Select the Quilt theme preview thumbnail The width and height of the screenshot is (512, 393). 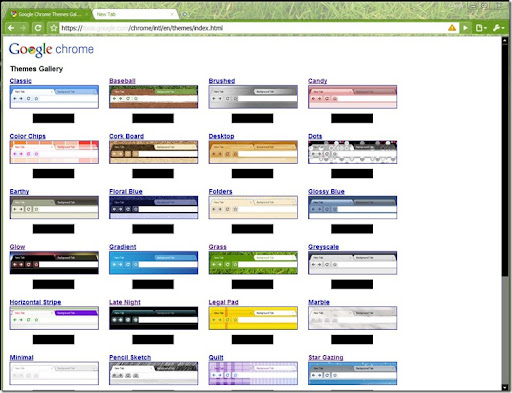pos(253,373)
